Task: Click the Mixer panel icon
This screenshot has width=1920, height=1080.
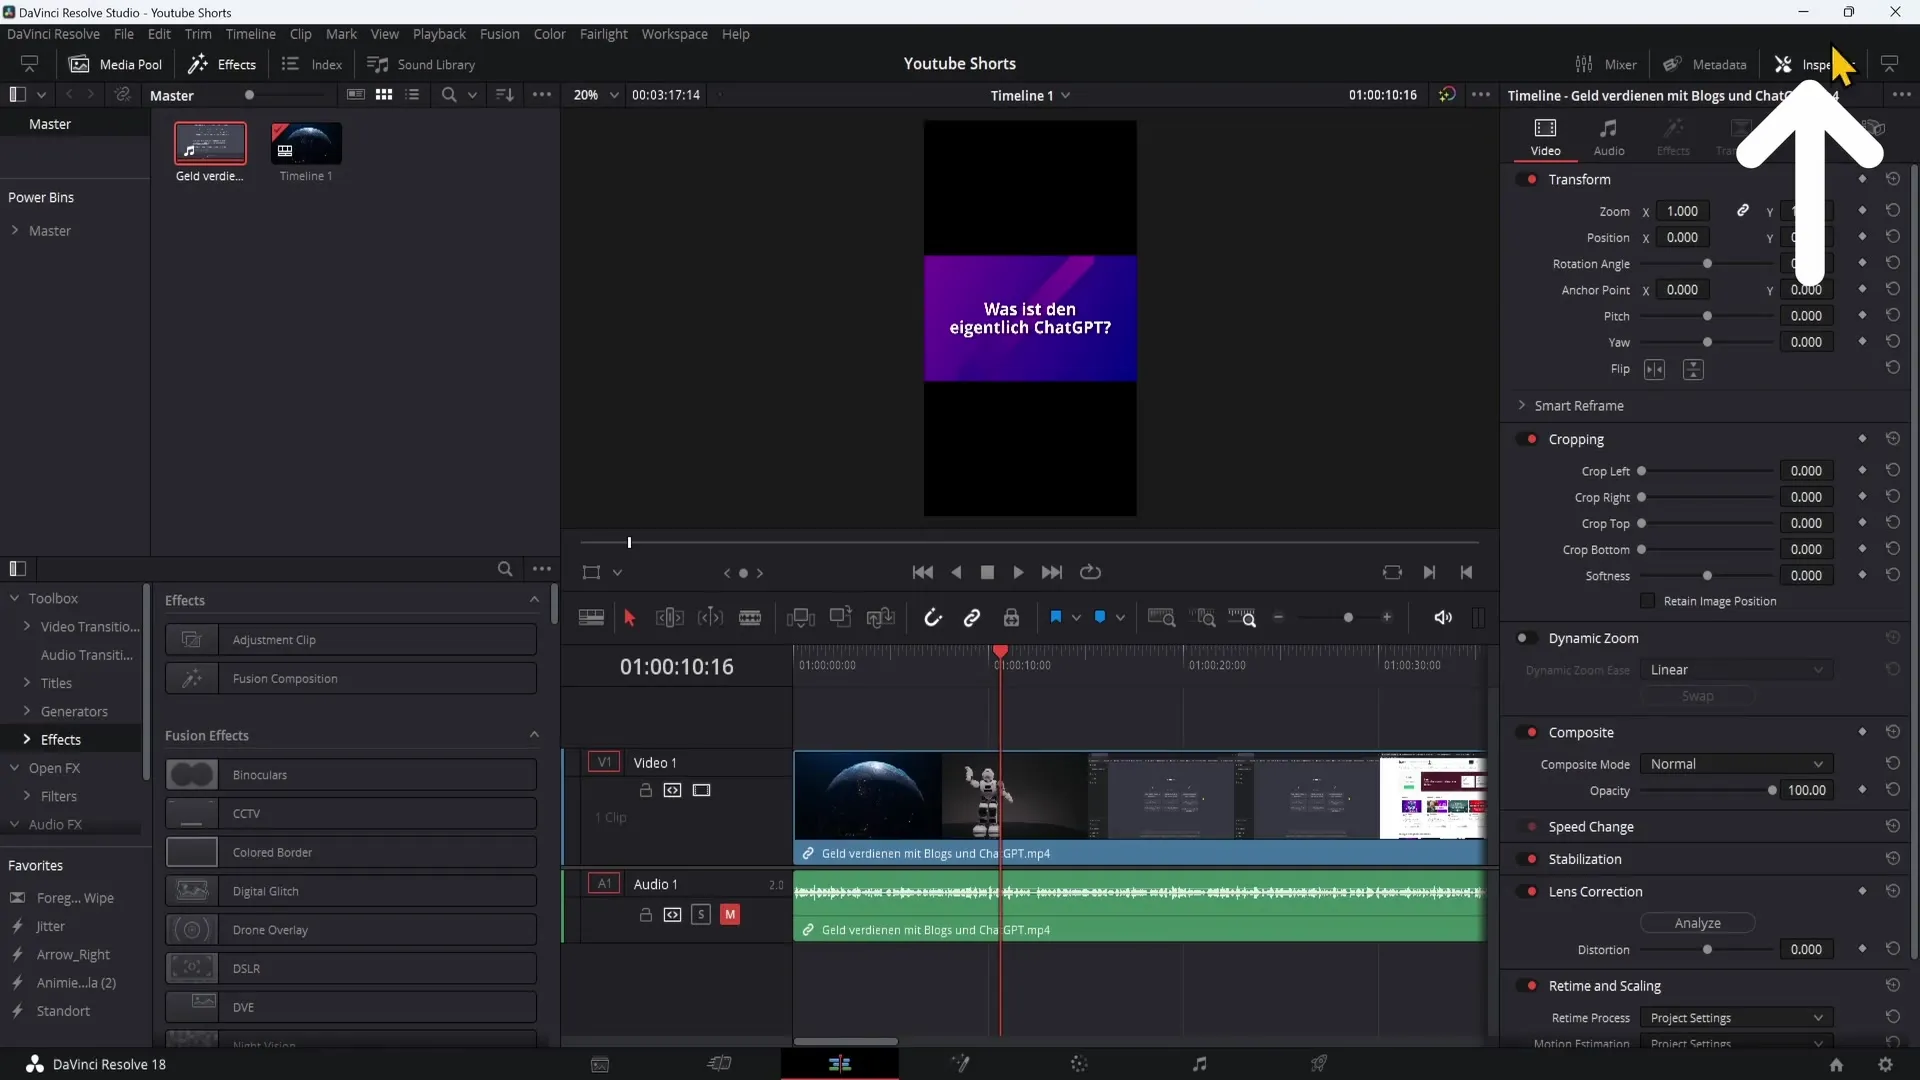Action: [x=1581, y=63]
